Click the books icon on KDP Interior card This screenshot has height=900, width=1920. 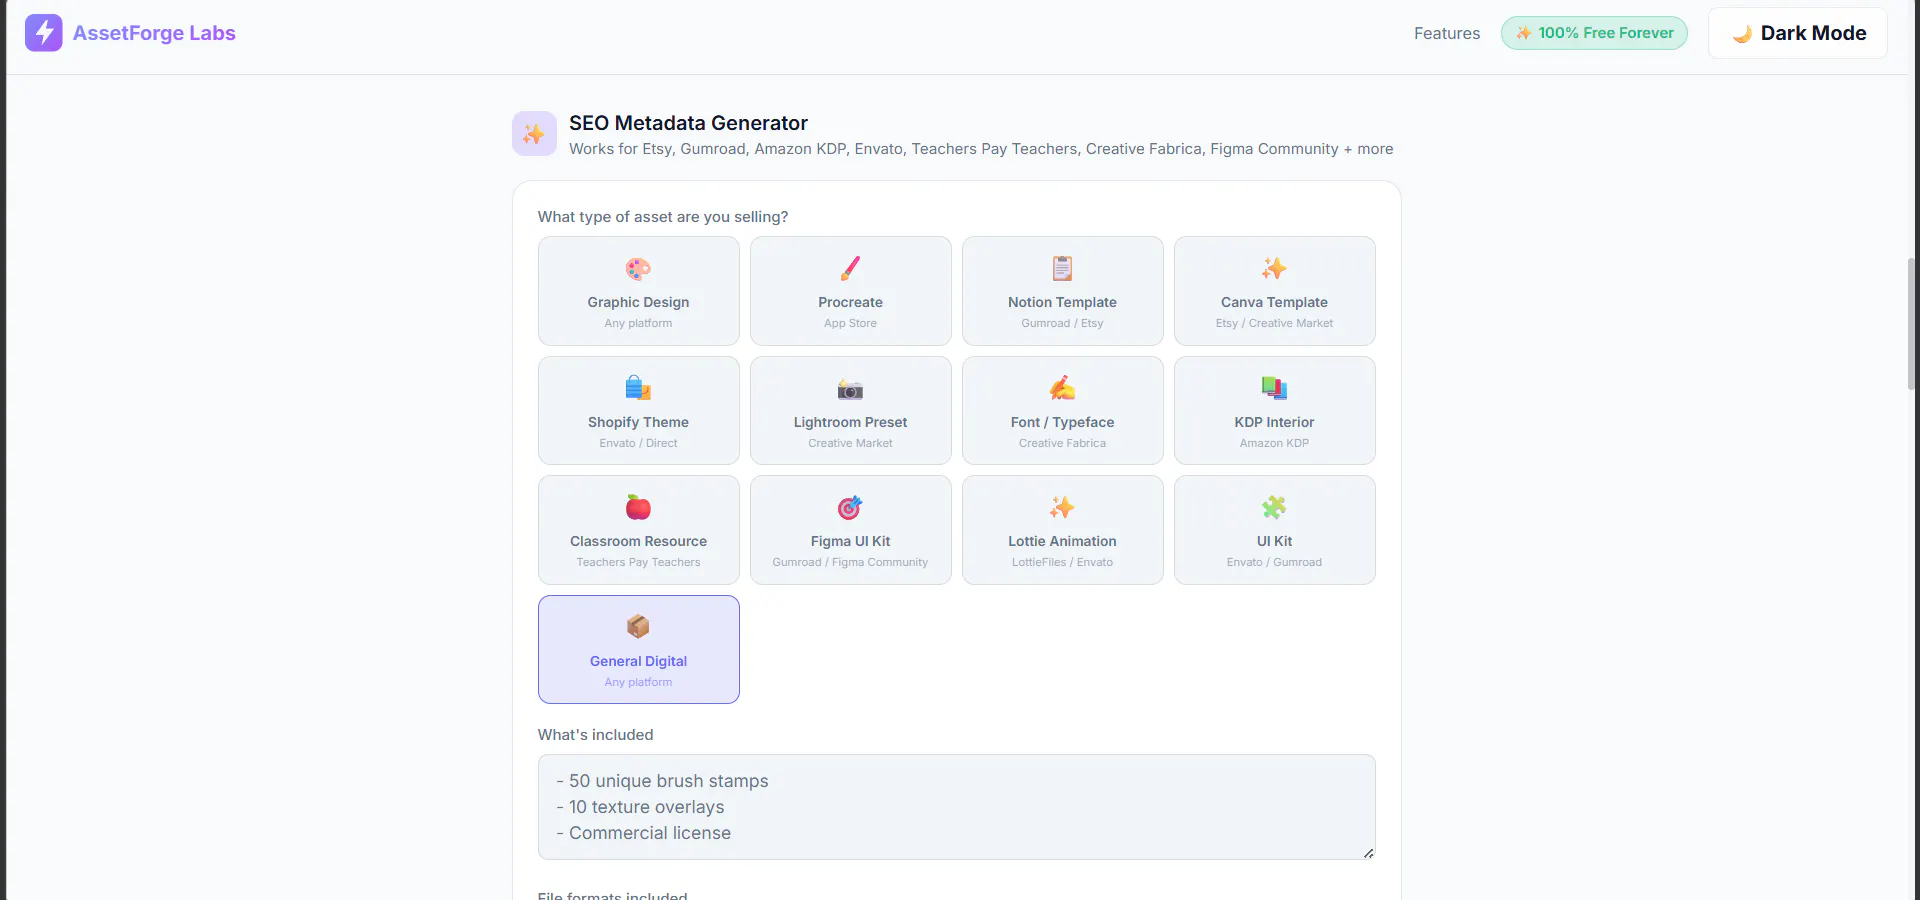[x=1274, y=388]
